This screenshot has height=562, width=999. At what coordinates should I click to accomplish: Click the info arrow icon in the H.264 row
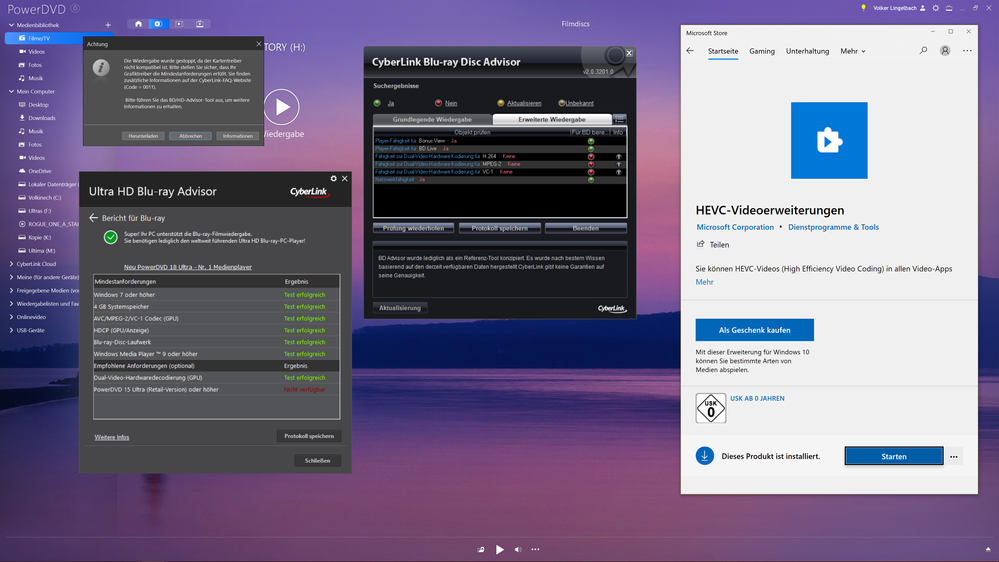pyautogui.click(x=618, y=156)
